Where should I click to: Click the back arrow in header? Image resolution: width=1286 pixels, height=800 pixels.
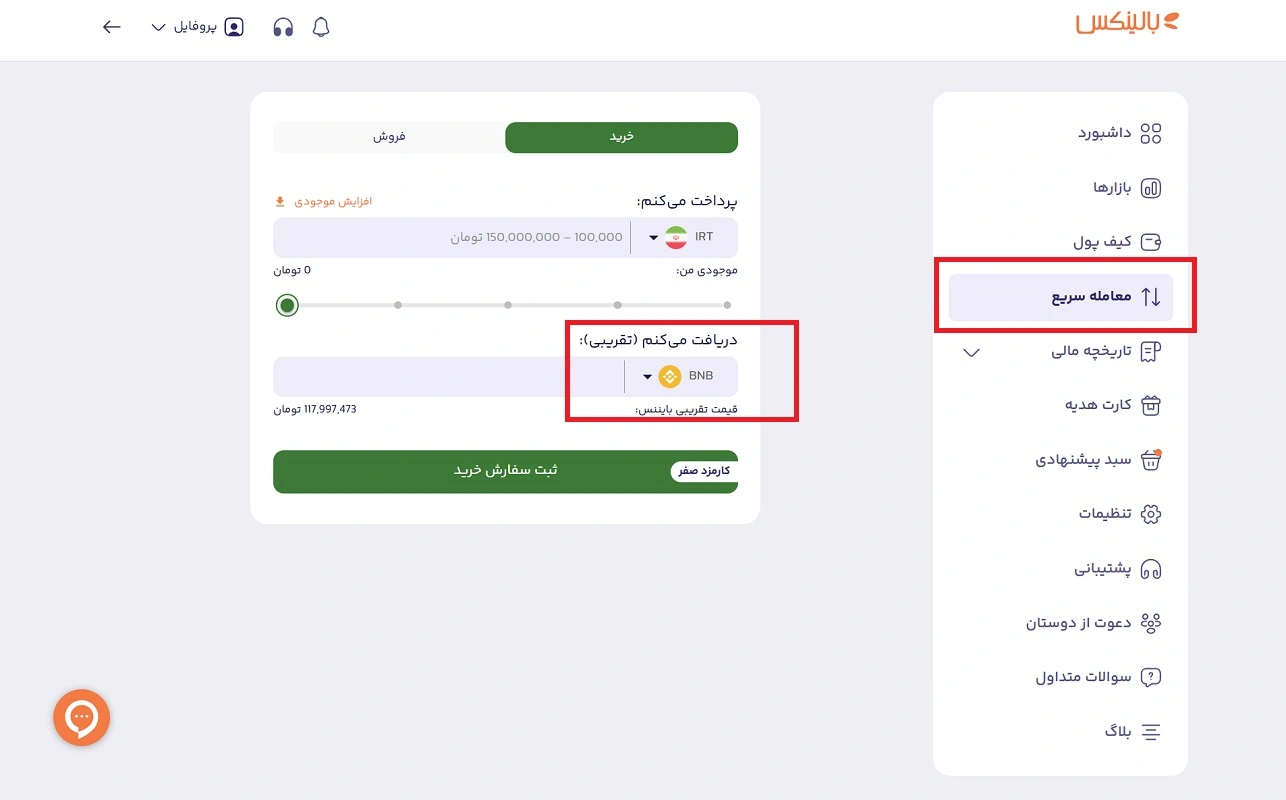pyautogui.click(x=112, y=27)
